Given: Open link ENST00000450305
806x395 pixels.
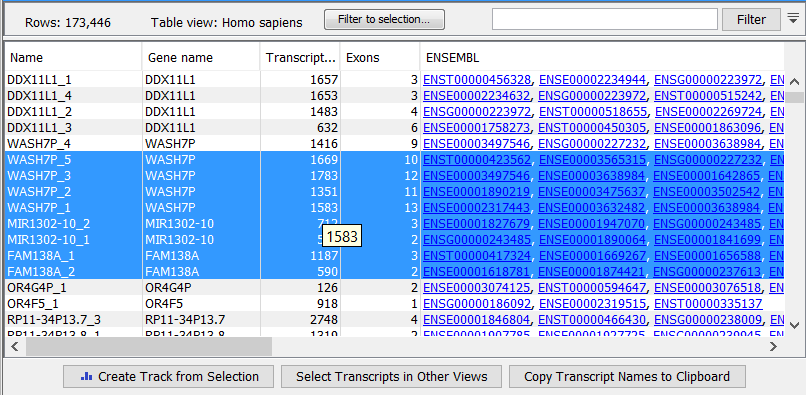Looking at the screenshot, I should pyautogui.click(x=592, y=128).
